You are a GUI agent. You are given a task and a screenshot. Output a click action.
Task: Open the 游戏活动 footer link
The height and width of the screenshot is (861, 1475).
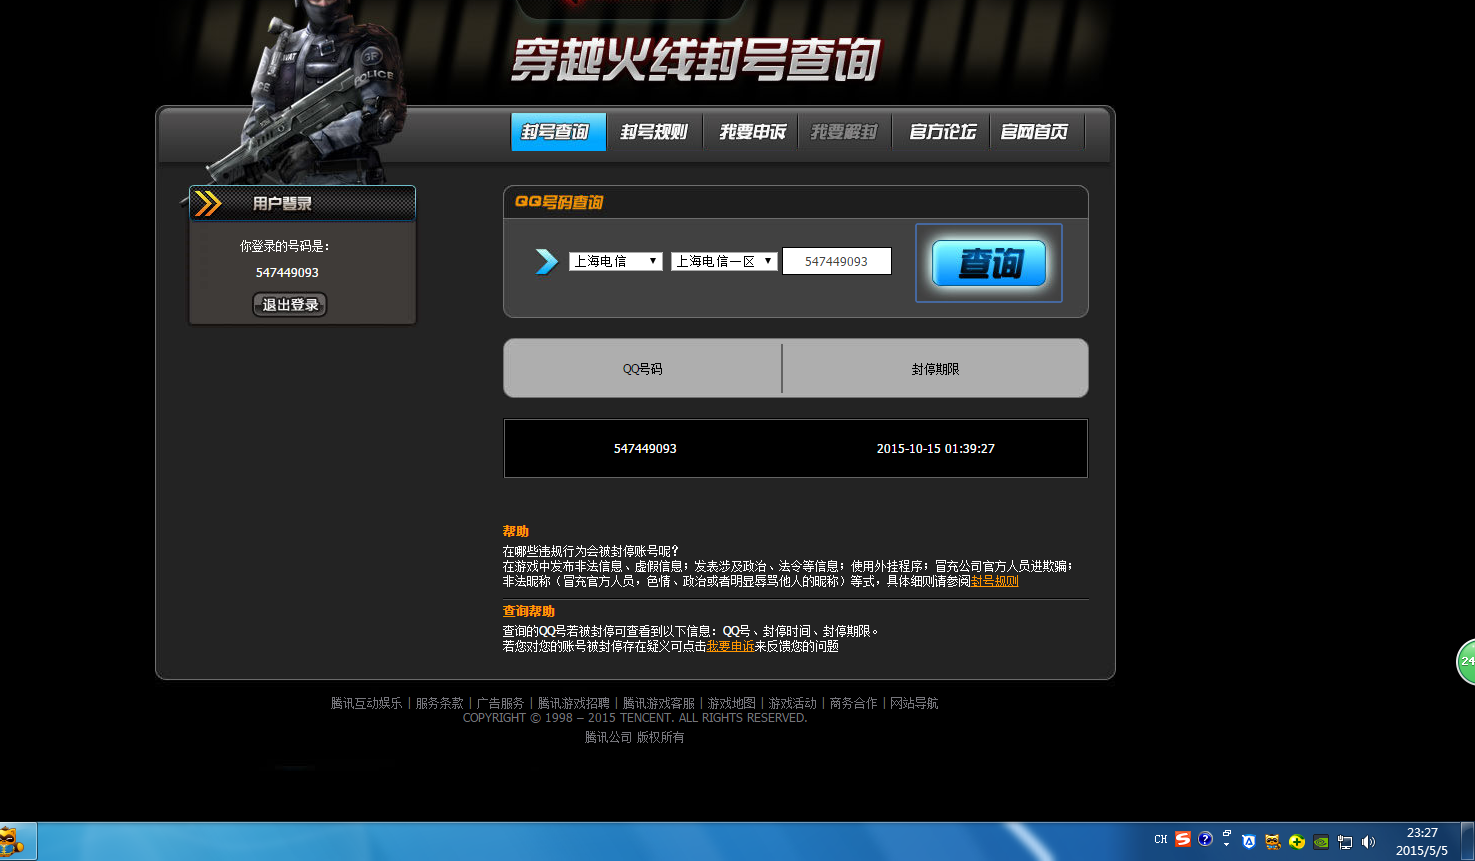792,703
